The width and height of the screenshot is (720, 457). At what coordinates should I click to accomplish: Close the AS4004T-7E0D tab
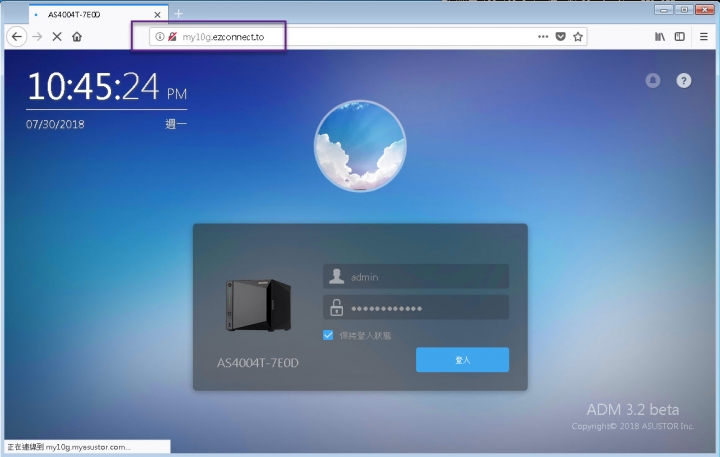pos(158,15)
